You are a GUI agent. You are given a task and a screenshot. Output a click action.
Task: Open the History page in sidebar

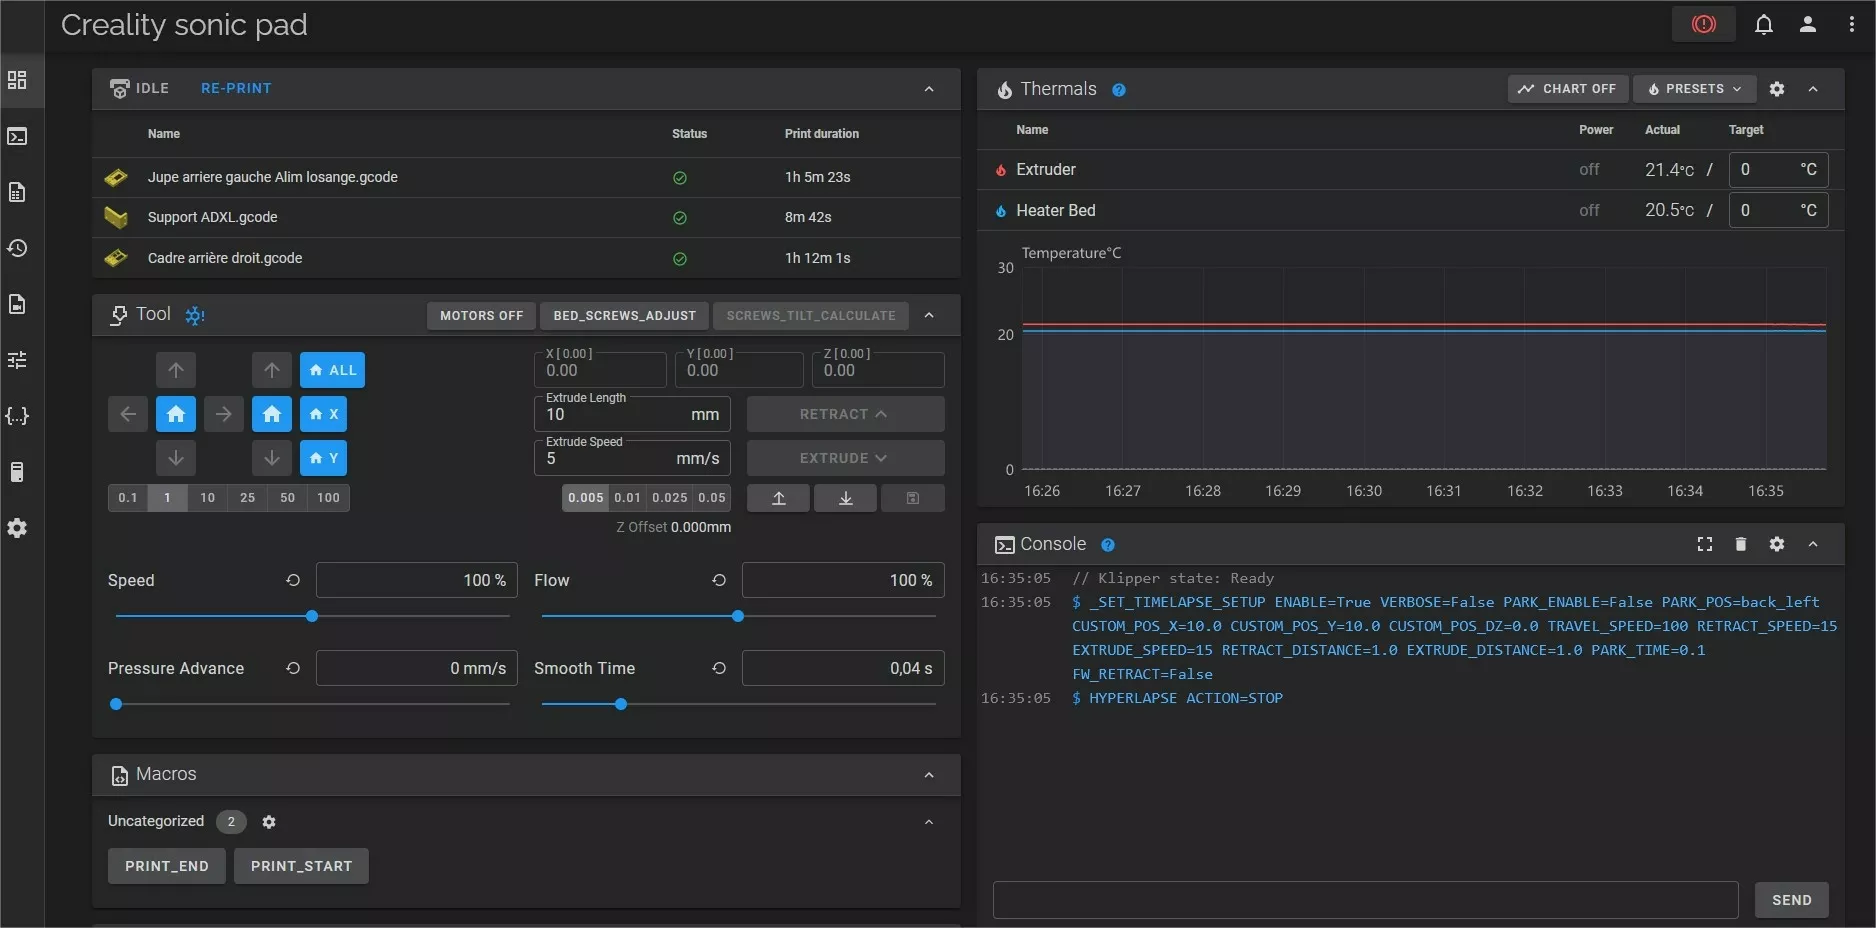(17, 248)
